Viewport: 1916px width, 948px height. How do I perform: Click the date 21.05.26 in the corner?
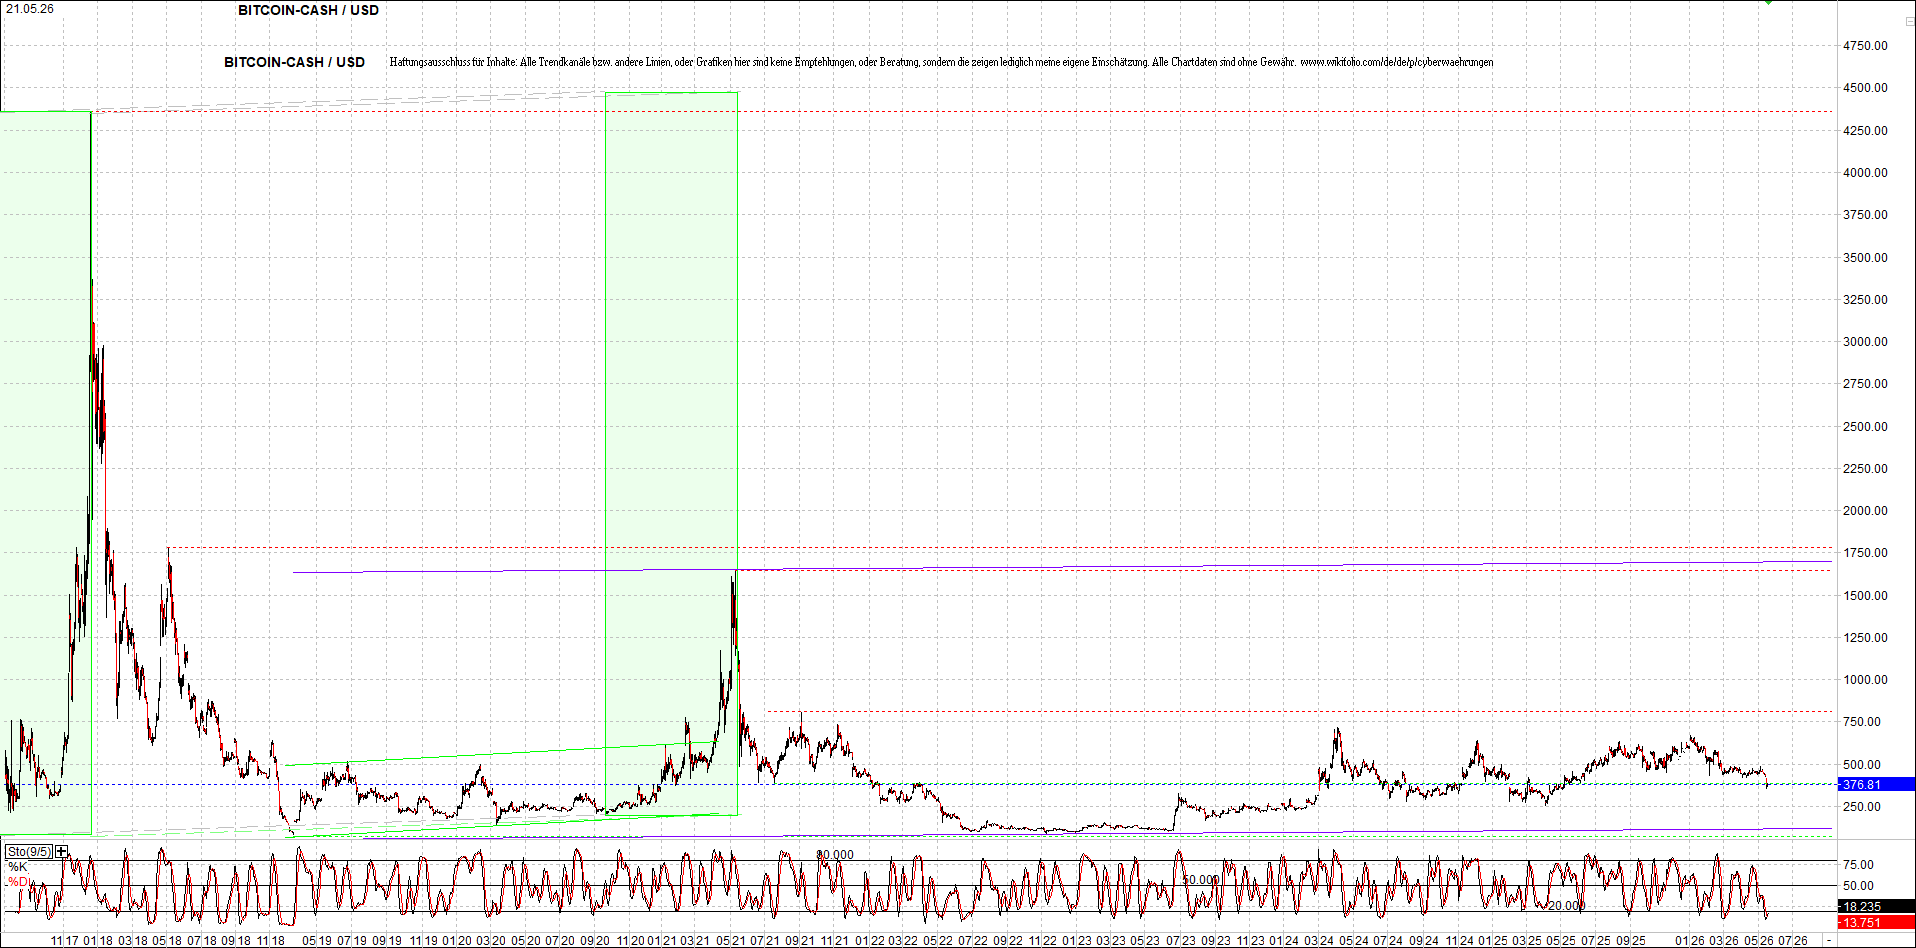tap(30, 9)
